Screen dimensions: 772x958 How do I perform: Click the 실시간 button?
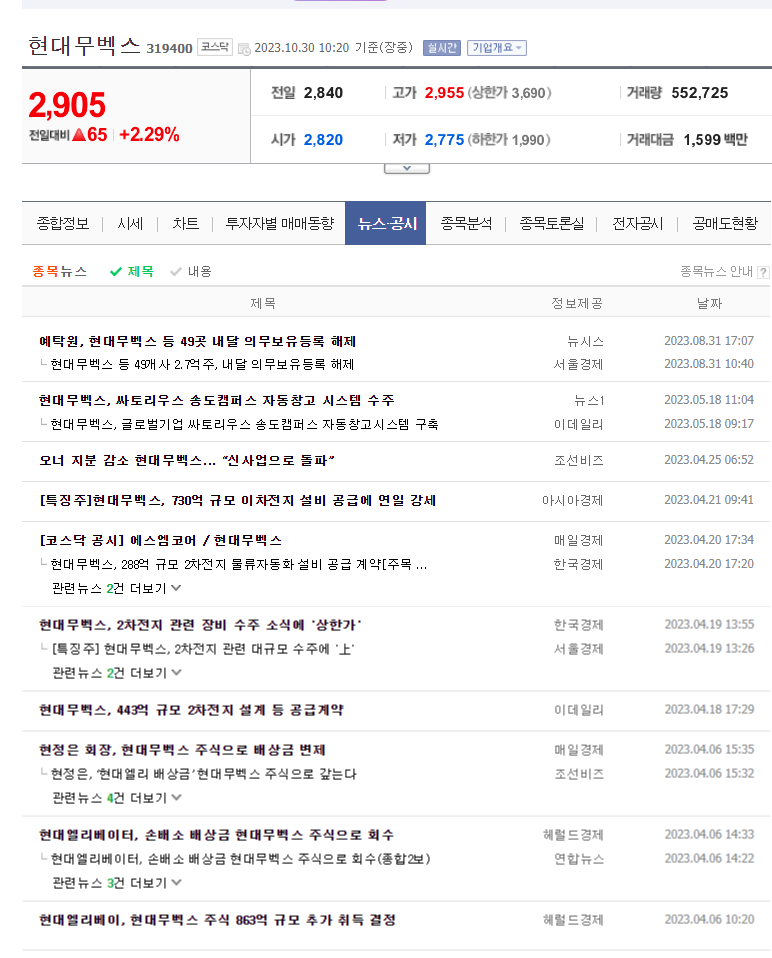tap(442, 48)
